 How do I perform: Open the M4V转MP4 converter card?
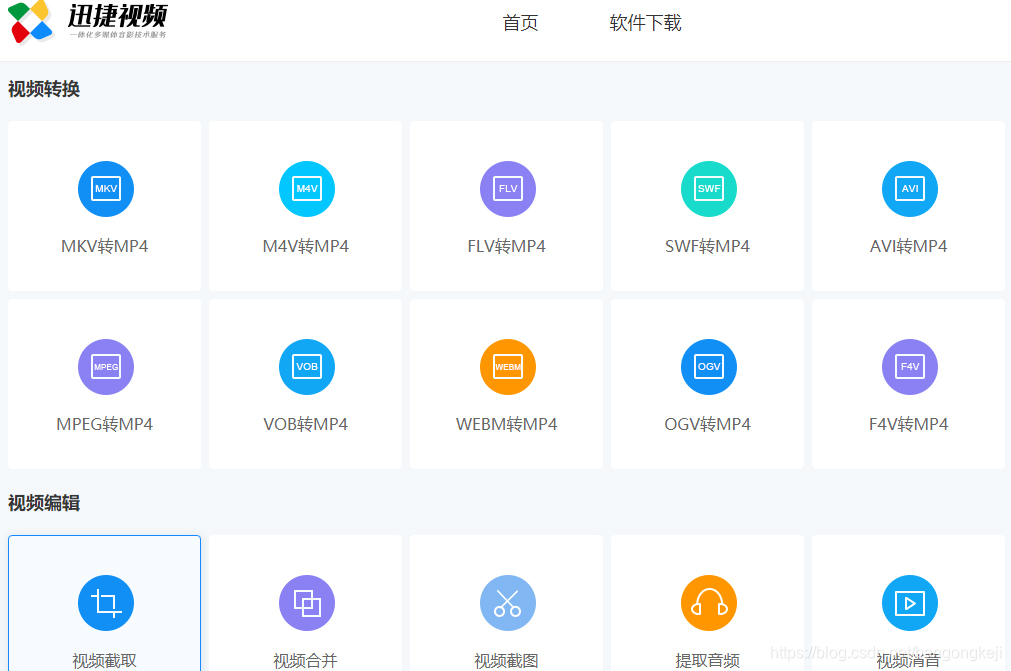click(x=306, y=206)
